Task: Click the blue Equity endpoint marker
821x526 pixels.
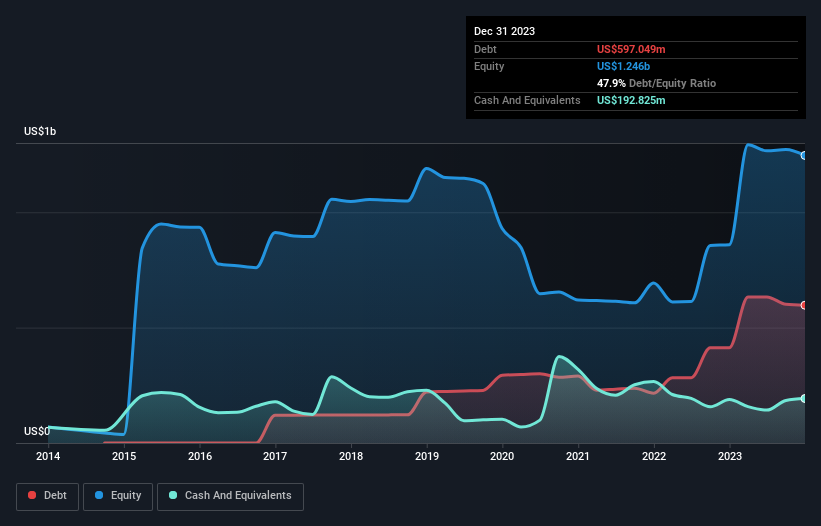Action: click(x=803, y=155)
